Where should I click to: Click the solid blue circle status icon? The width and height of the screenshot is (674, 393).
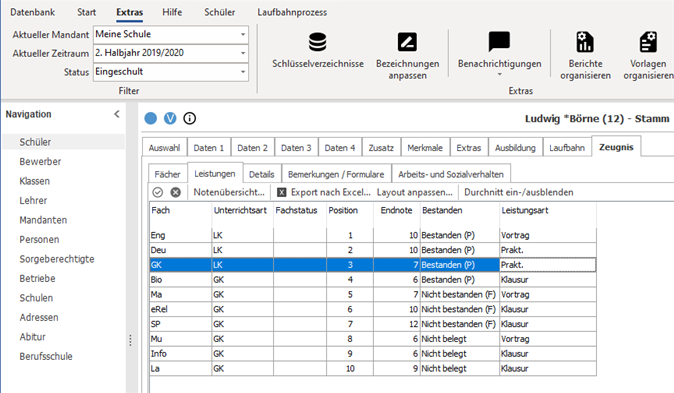point(150,118)
